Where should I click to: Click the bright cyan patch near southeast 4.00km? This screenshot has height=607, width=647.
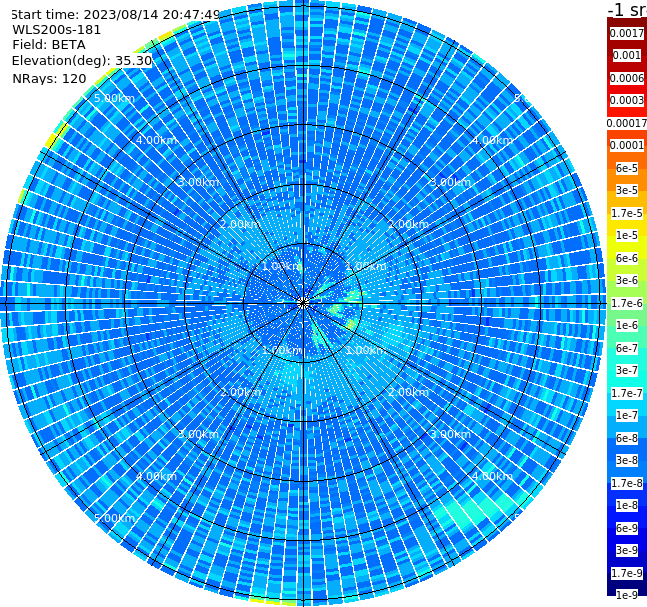475,511
